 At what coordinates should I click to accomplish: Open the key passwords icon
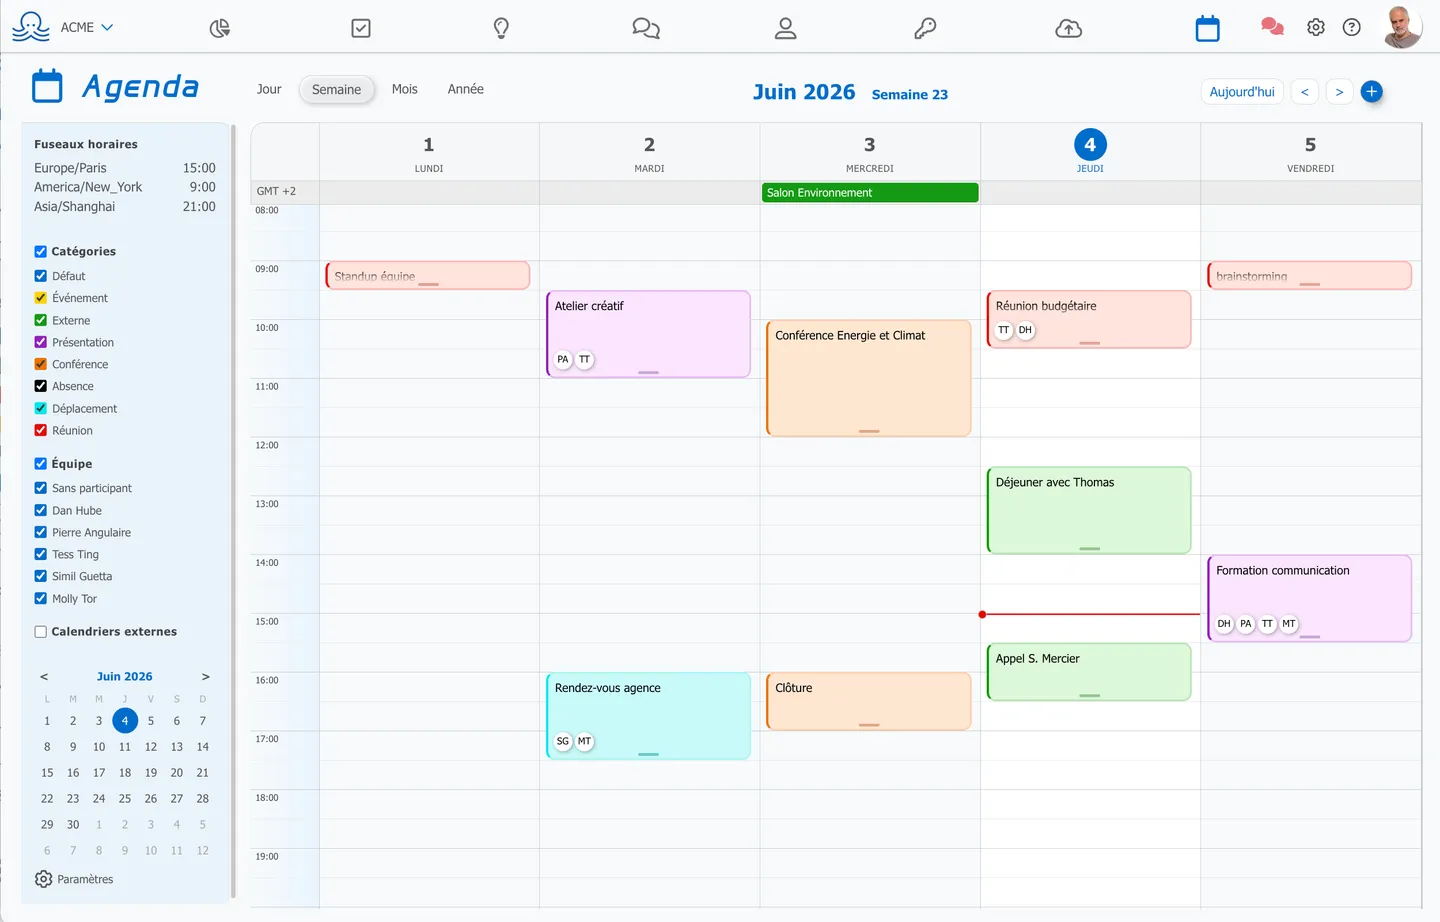point(925,28)
